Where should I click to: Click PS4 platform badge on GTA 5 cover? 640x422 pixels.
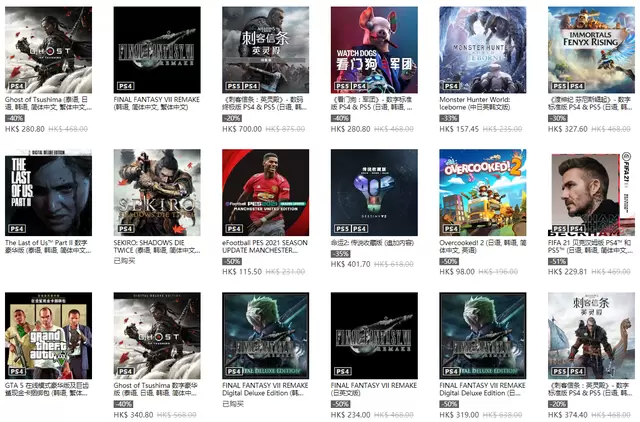[17, 371]
